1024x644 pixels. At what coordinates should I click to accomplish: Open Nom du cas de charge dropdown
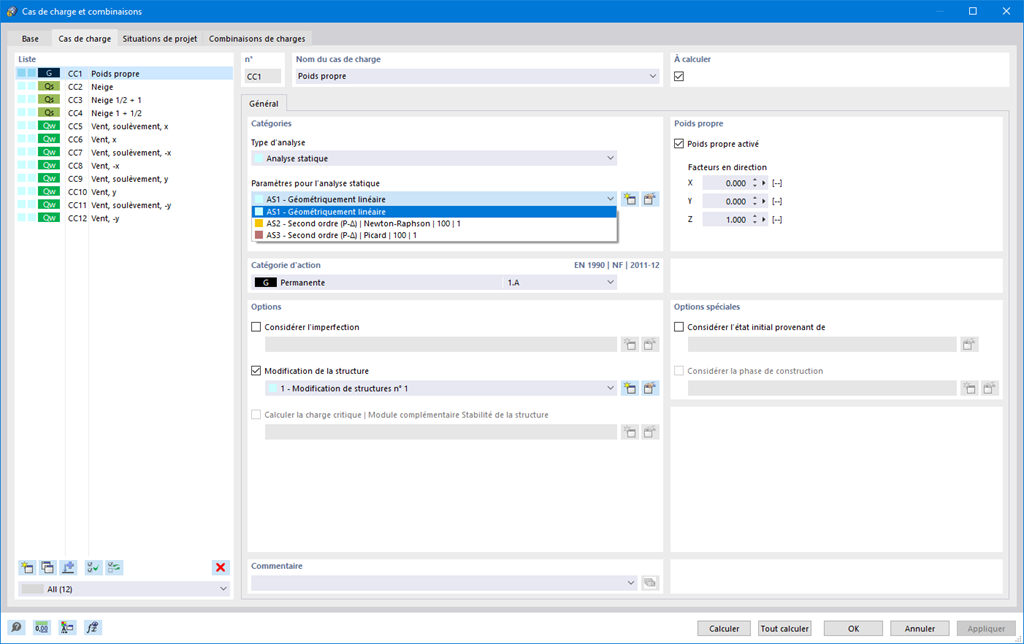652,76
